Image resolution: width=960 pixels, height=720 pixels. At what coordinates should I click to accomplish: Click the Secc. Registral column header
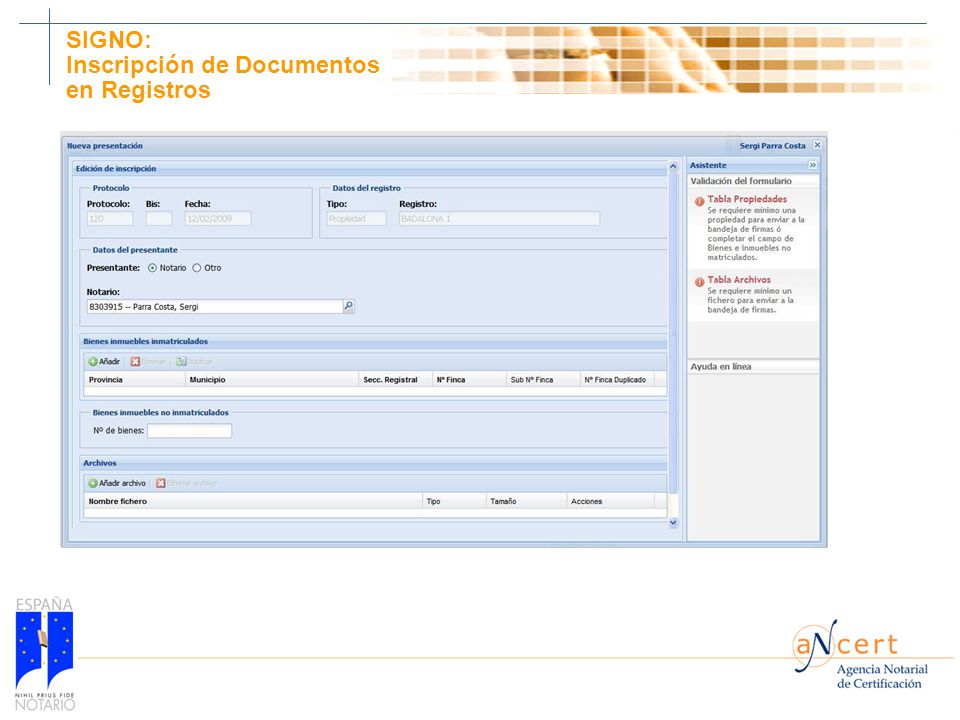pos(396,380)
